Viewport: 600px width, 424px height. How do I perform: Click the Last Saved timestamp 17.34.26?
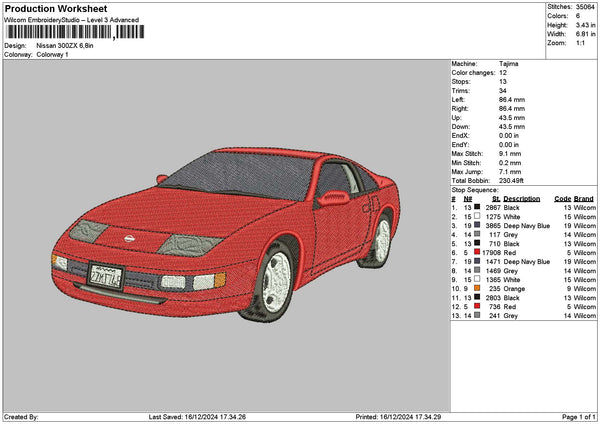[x=233, y=417]
